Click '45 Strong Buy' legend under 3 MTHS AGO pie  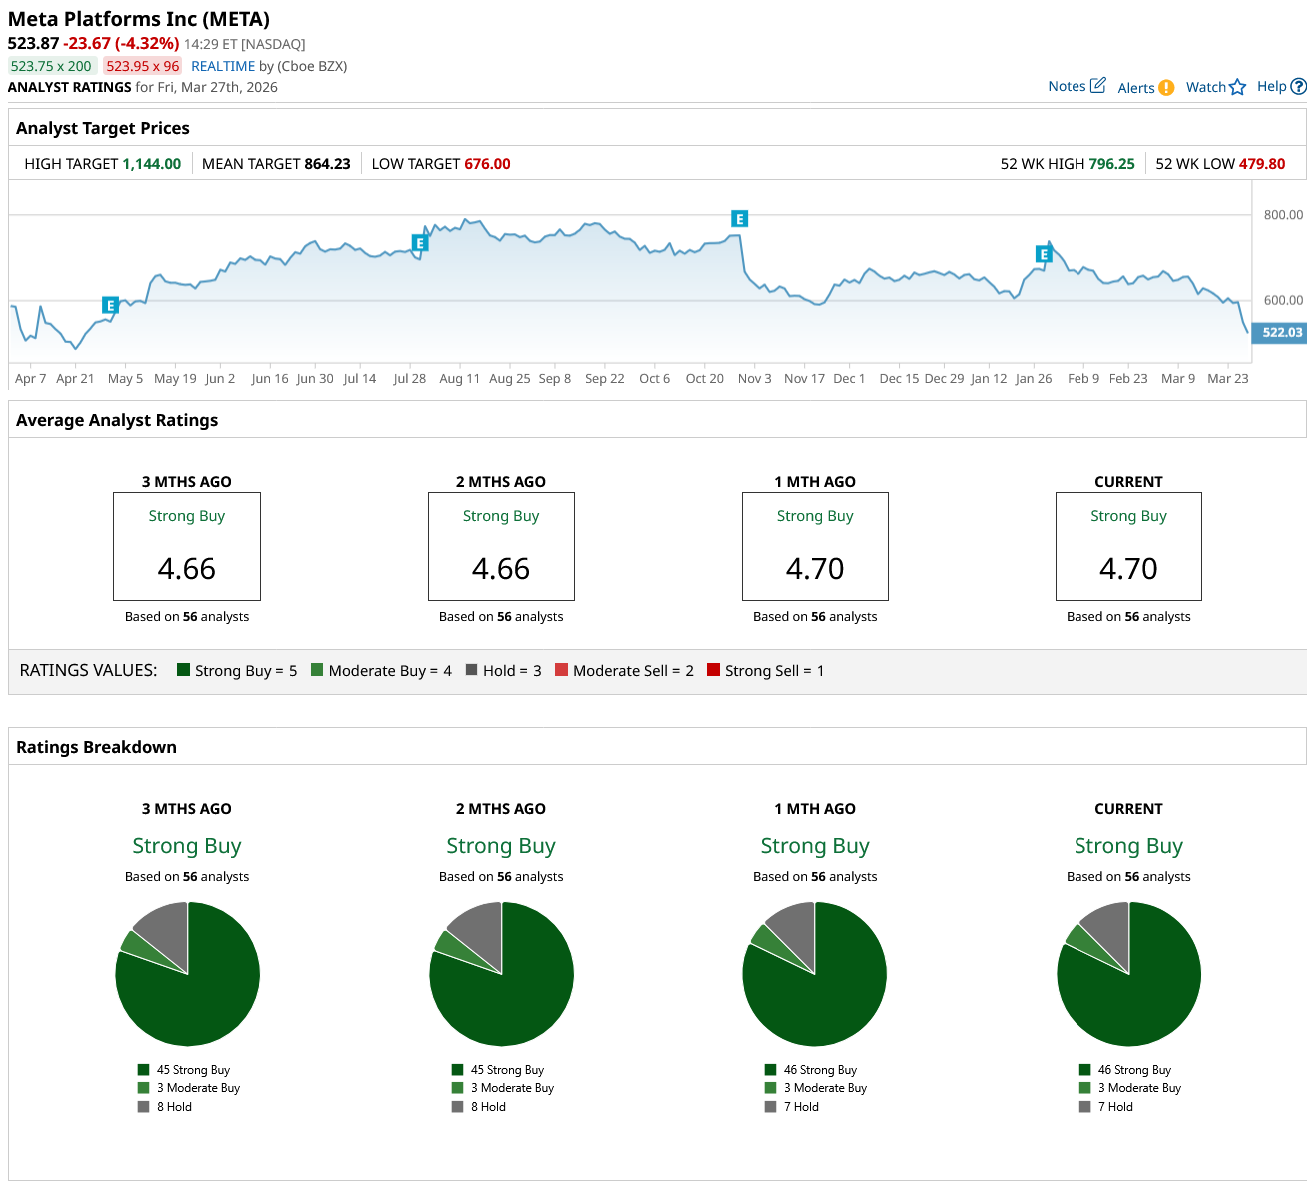point(193,1070)
